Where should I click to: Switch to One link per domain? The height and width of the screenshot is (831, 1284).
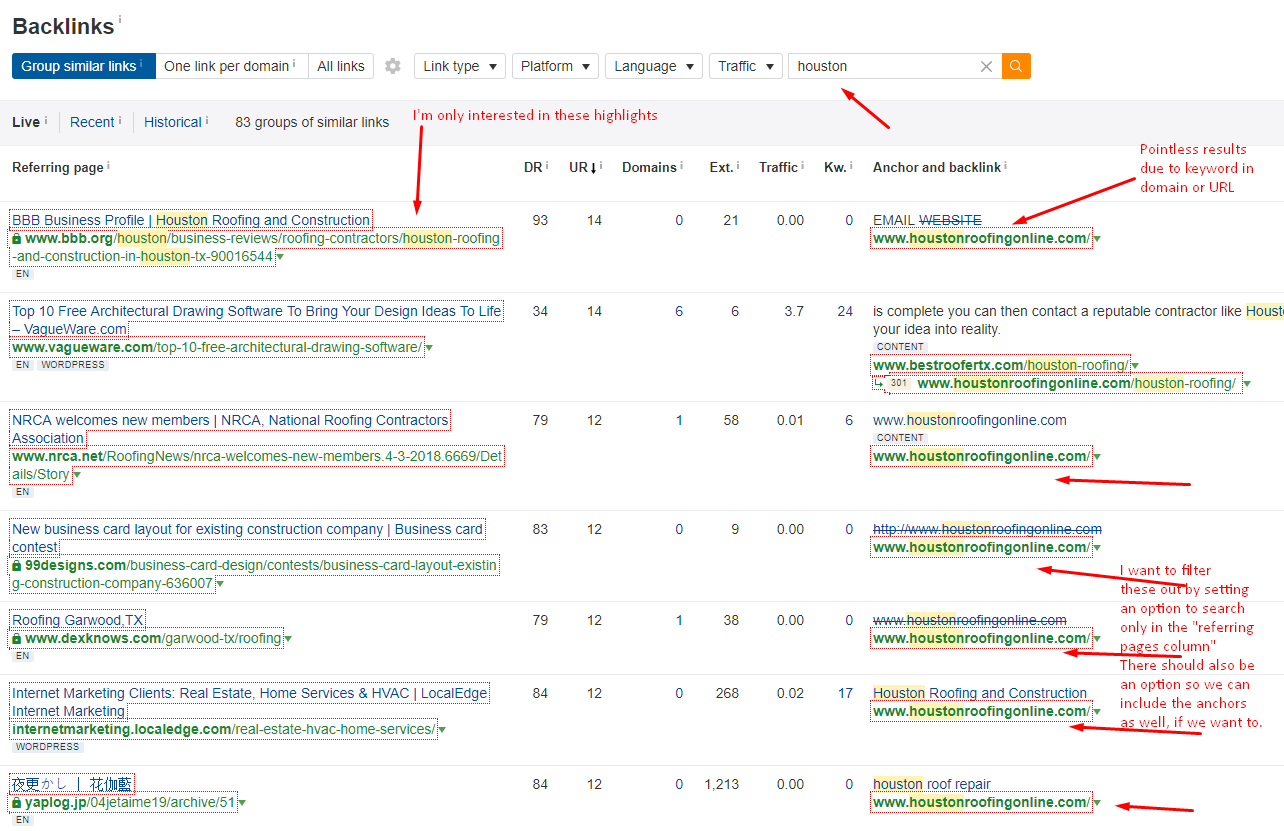pyautogui.click(x=232, y=66)
